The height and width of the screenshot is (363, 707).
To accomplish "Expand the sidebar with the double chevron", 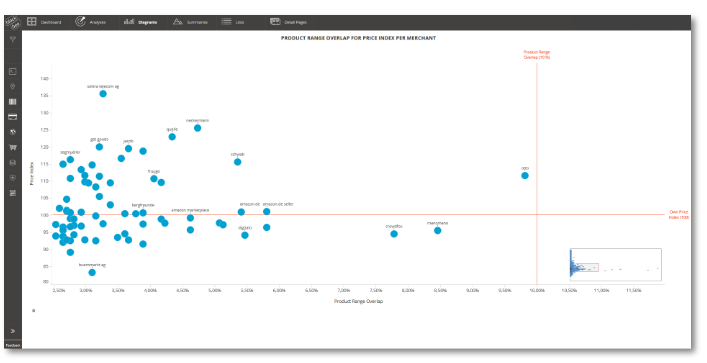I will click(13, 331).
